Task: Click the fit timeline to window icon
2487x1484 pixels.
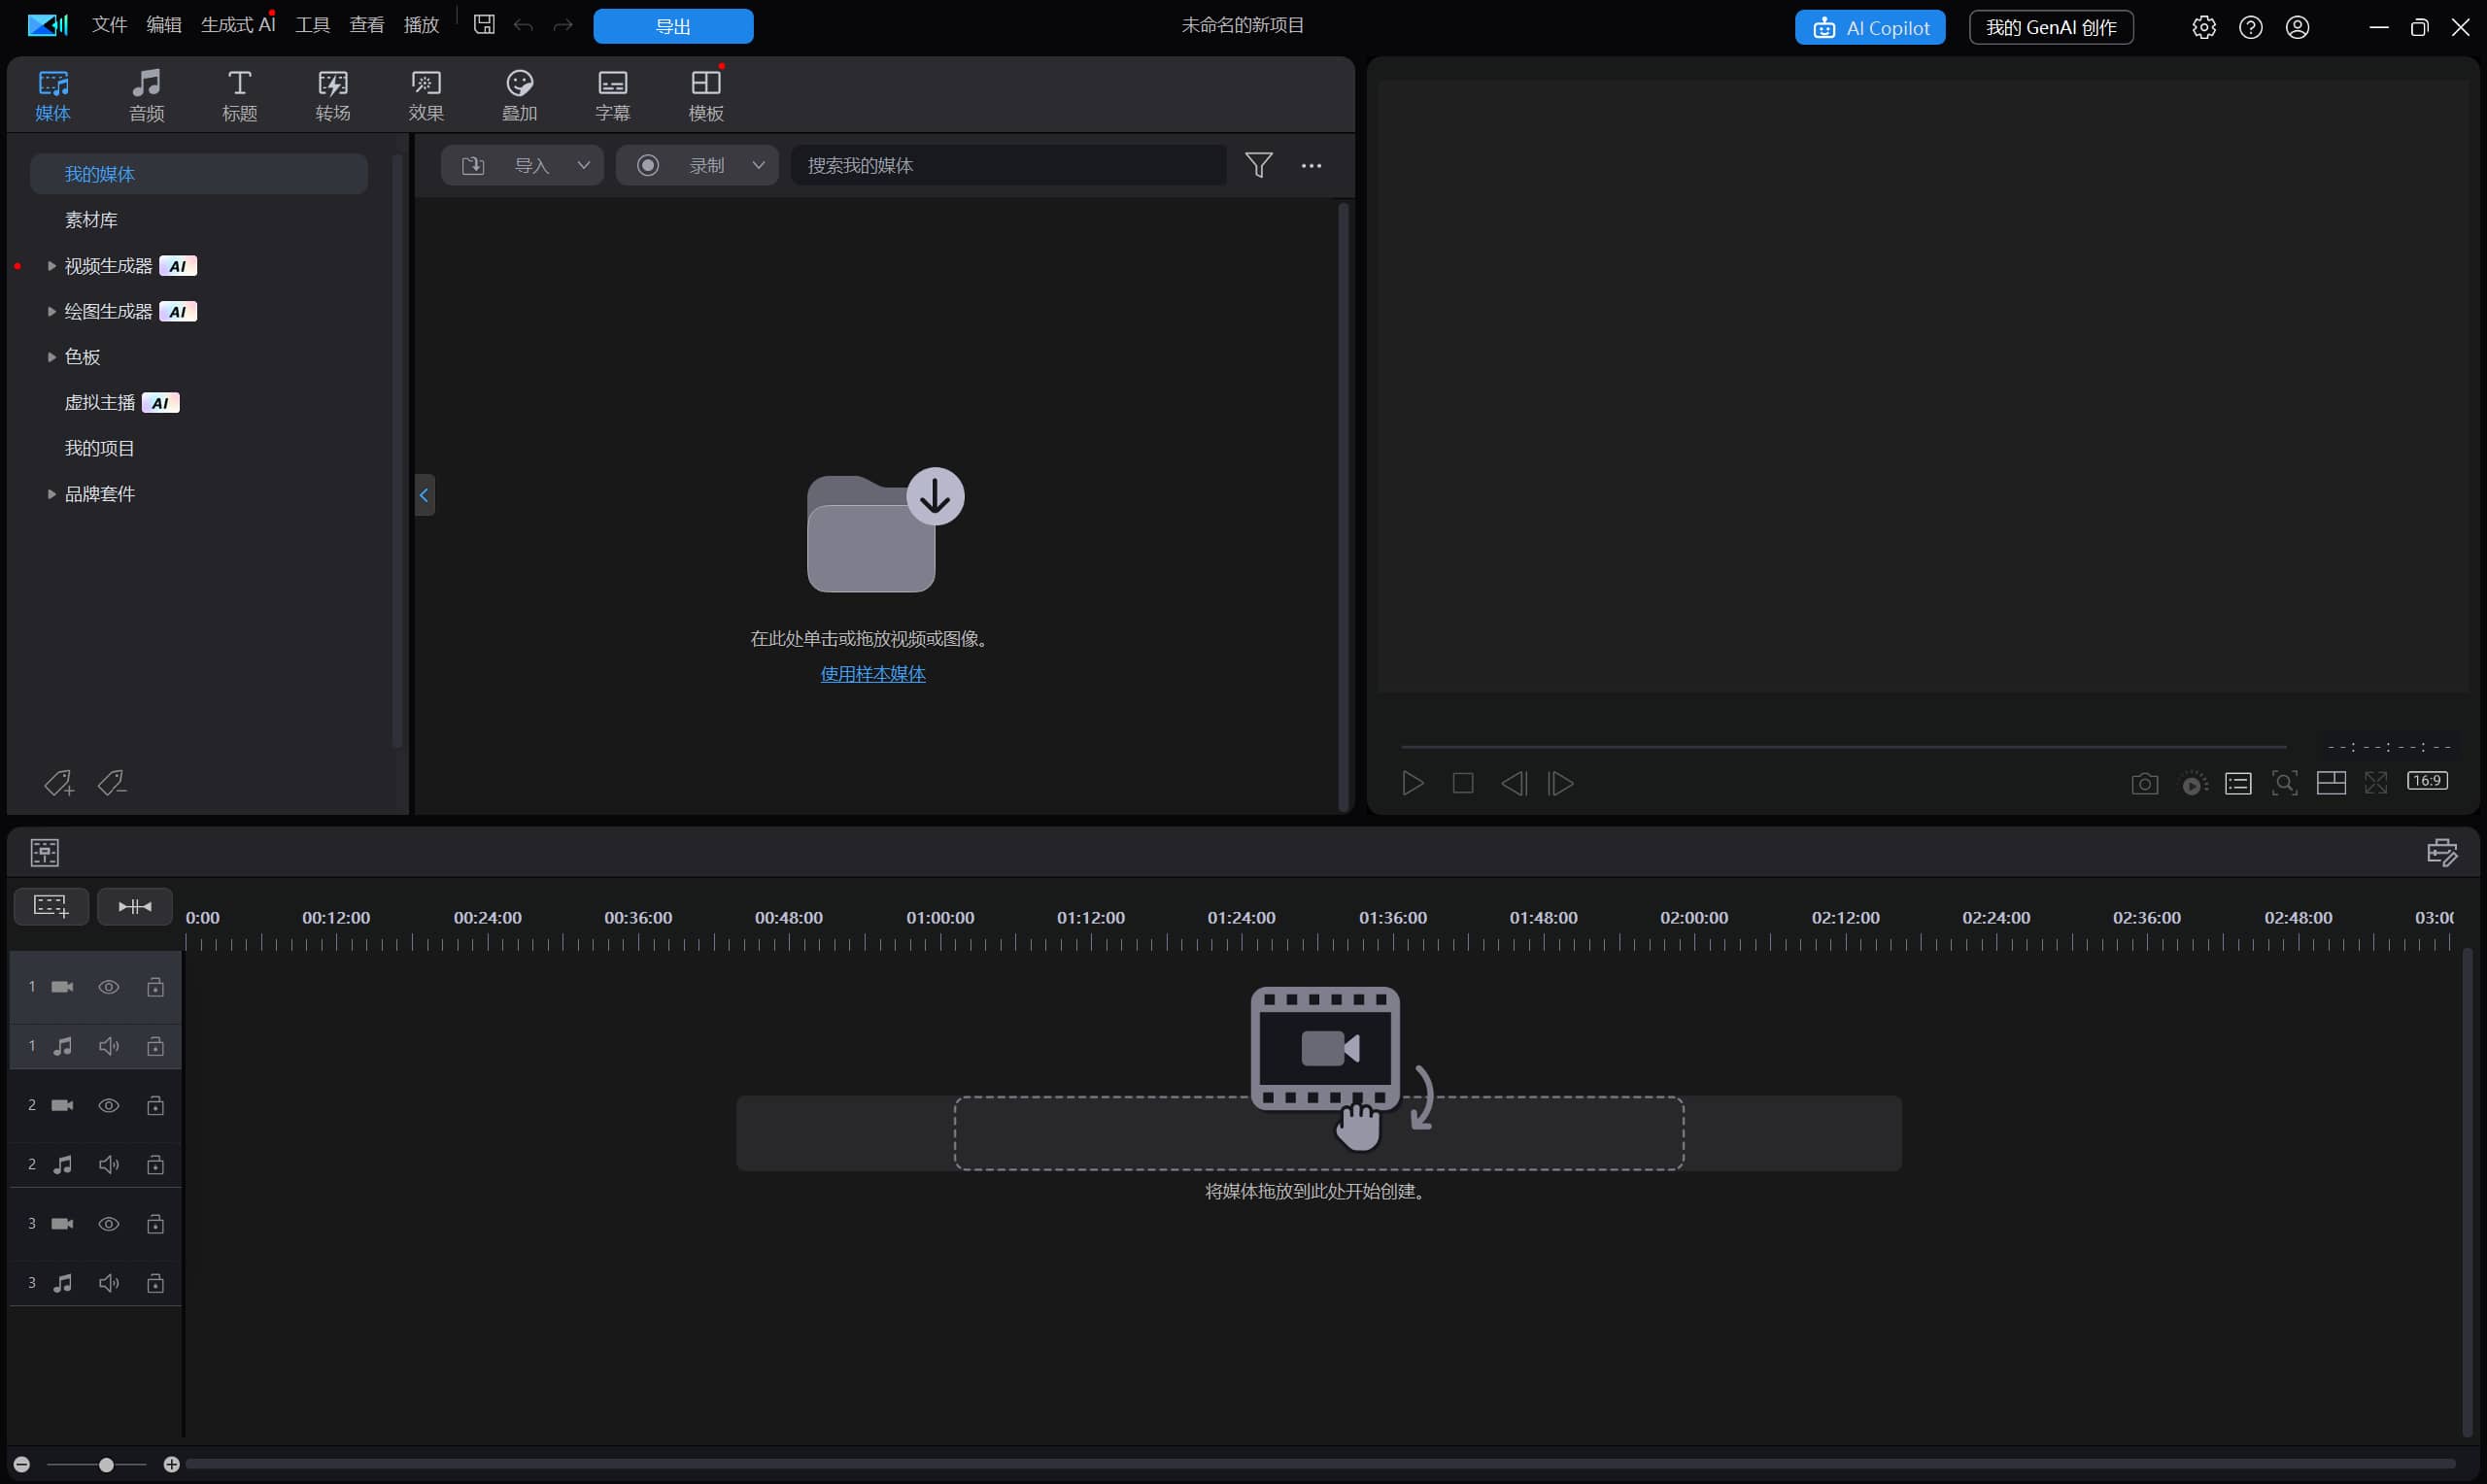Action: [x=135, y=907]
